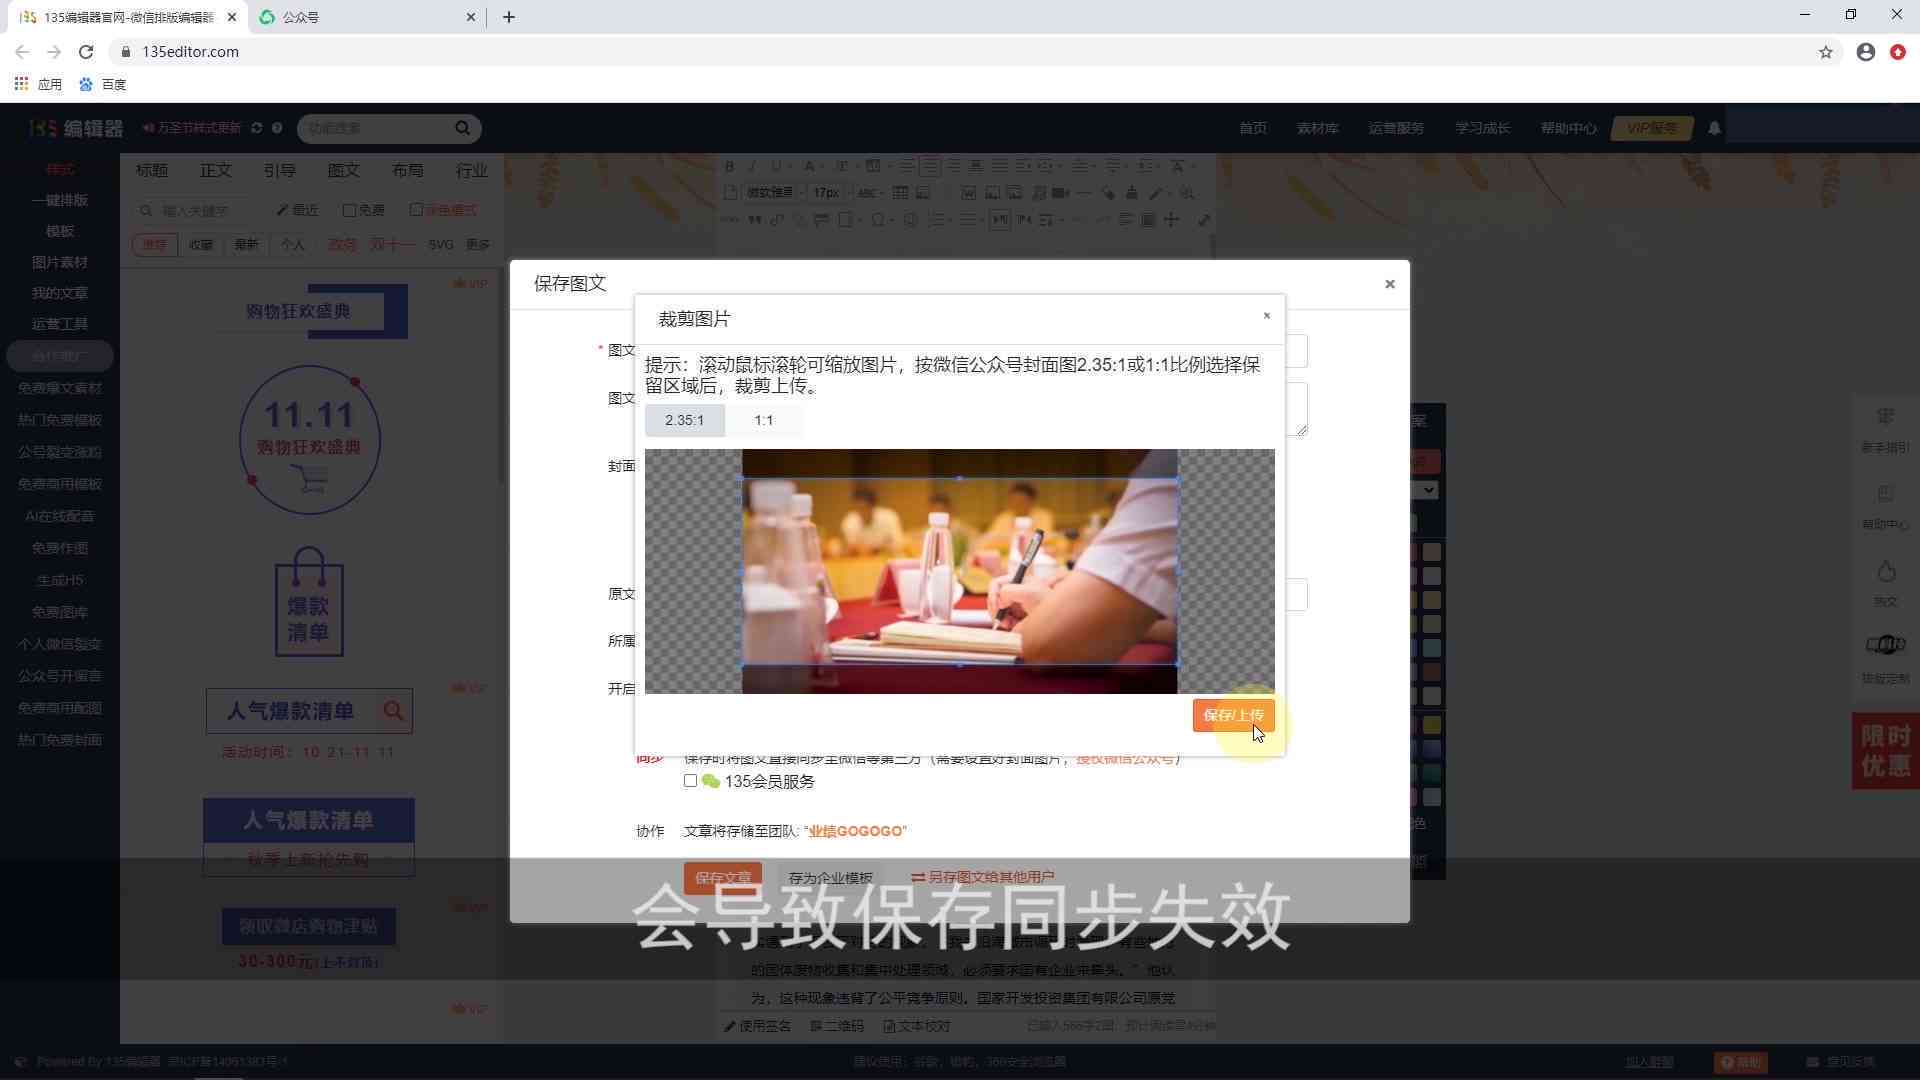Open the notification bell icon

click(x=1714, y=128)
